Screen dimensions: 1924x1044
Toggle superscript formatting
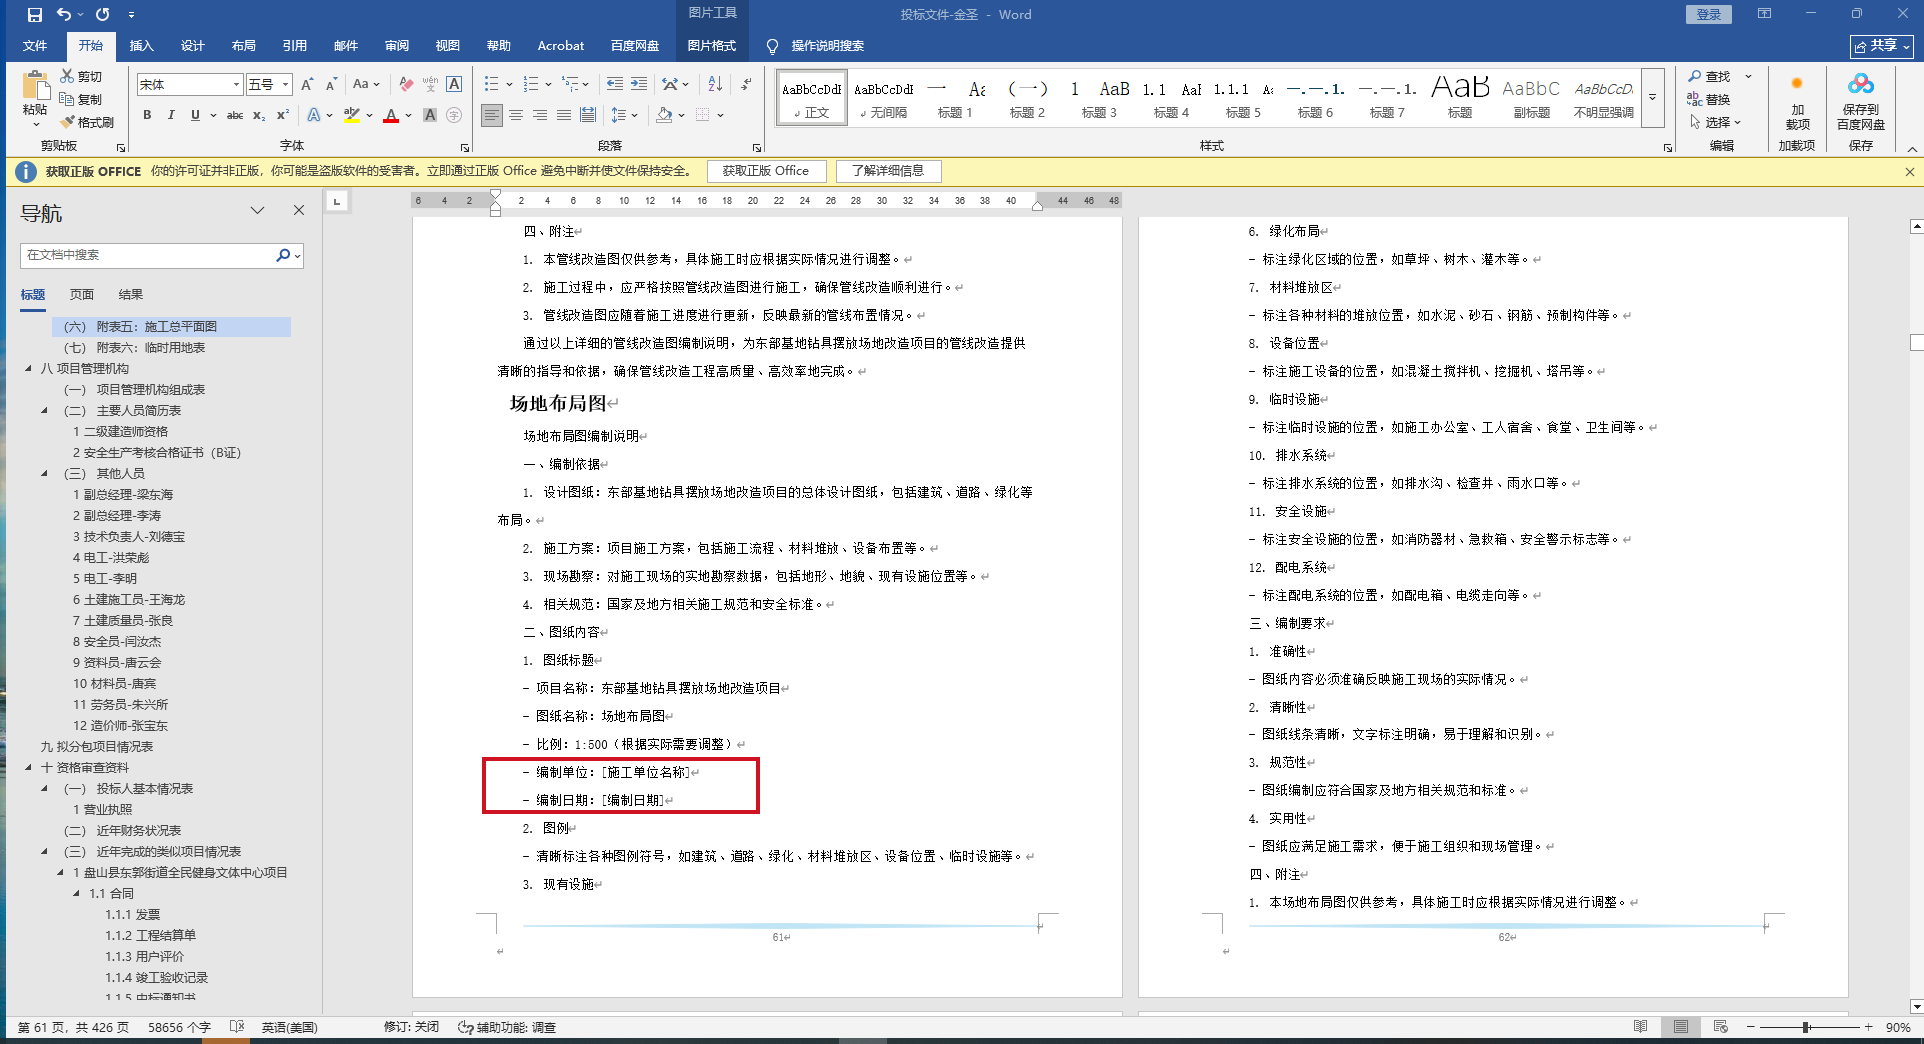pyautogui.click(x=283, y=115)
